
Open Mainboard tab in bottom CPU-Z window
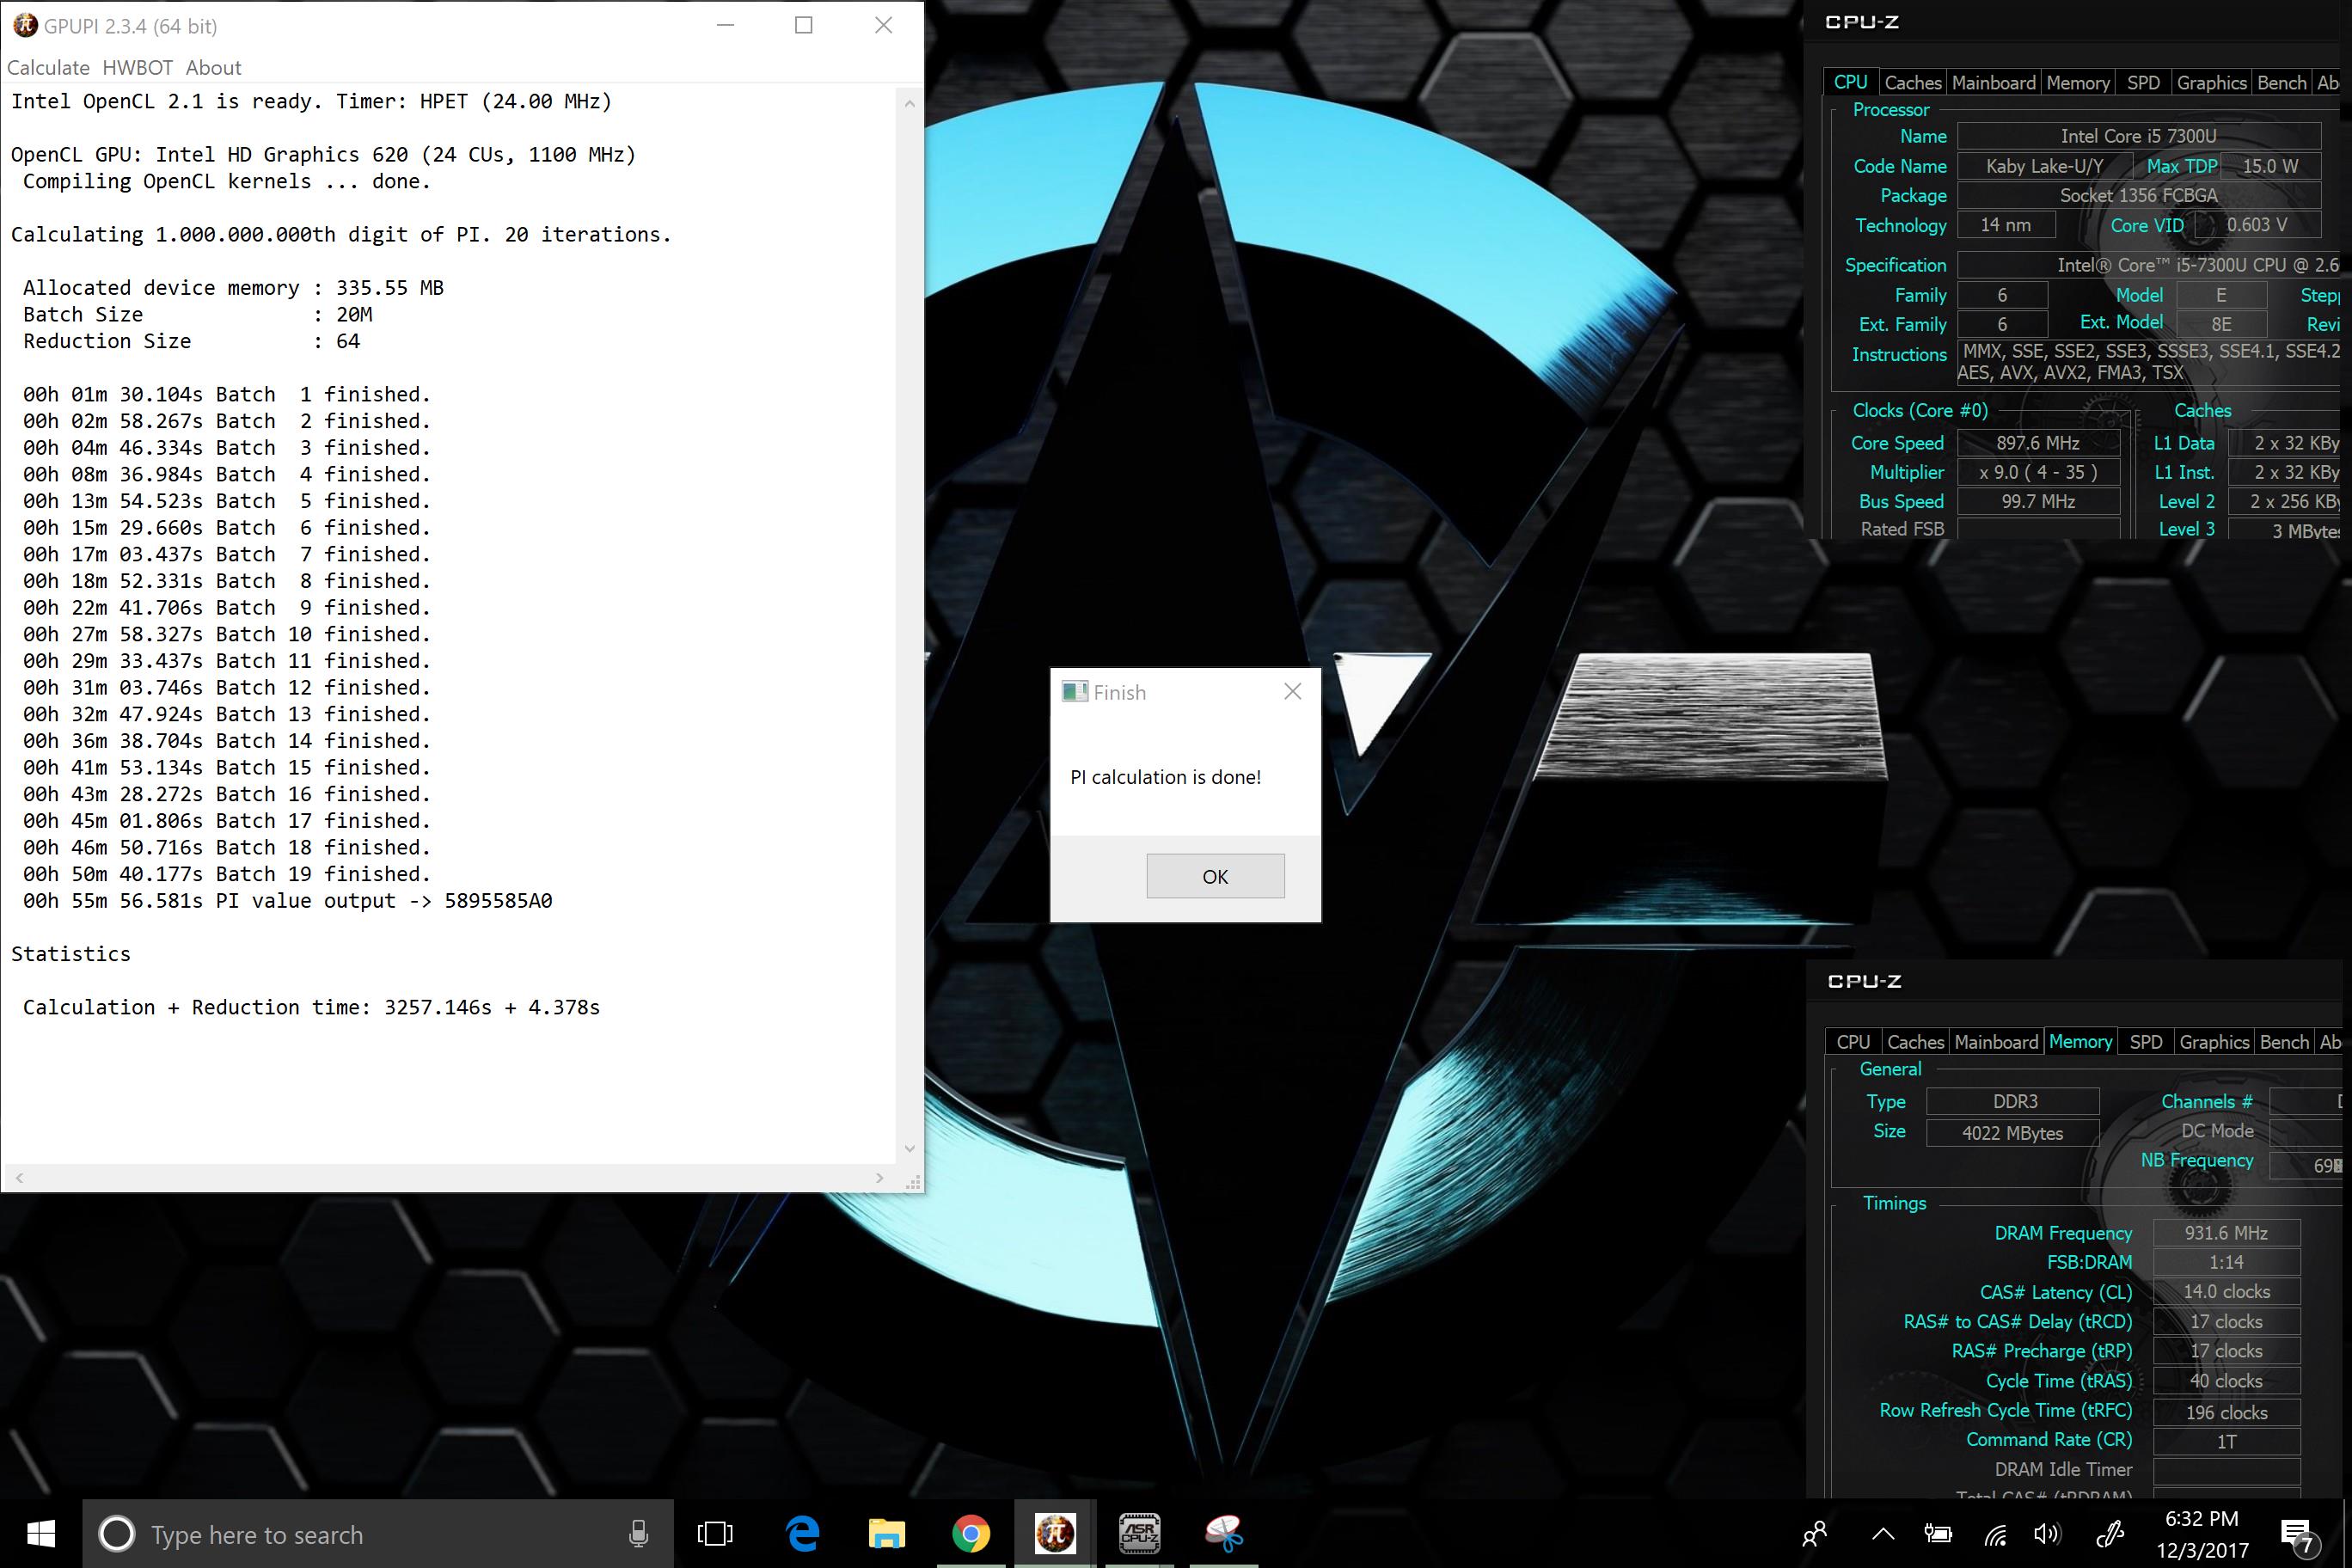tap(1996, 1042)
